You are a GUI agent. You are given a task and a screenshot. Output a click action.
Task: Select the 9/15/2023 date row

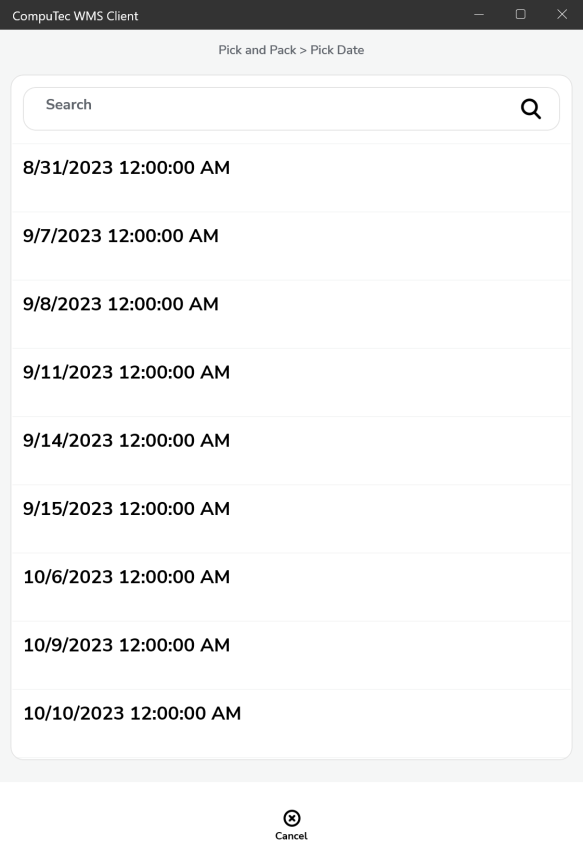(x=291, y=519)
